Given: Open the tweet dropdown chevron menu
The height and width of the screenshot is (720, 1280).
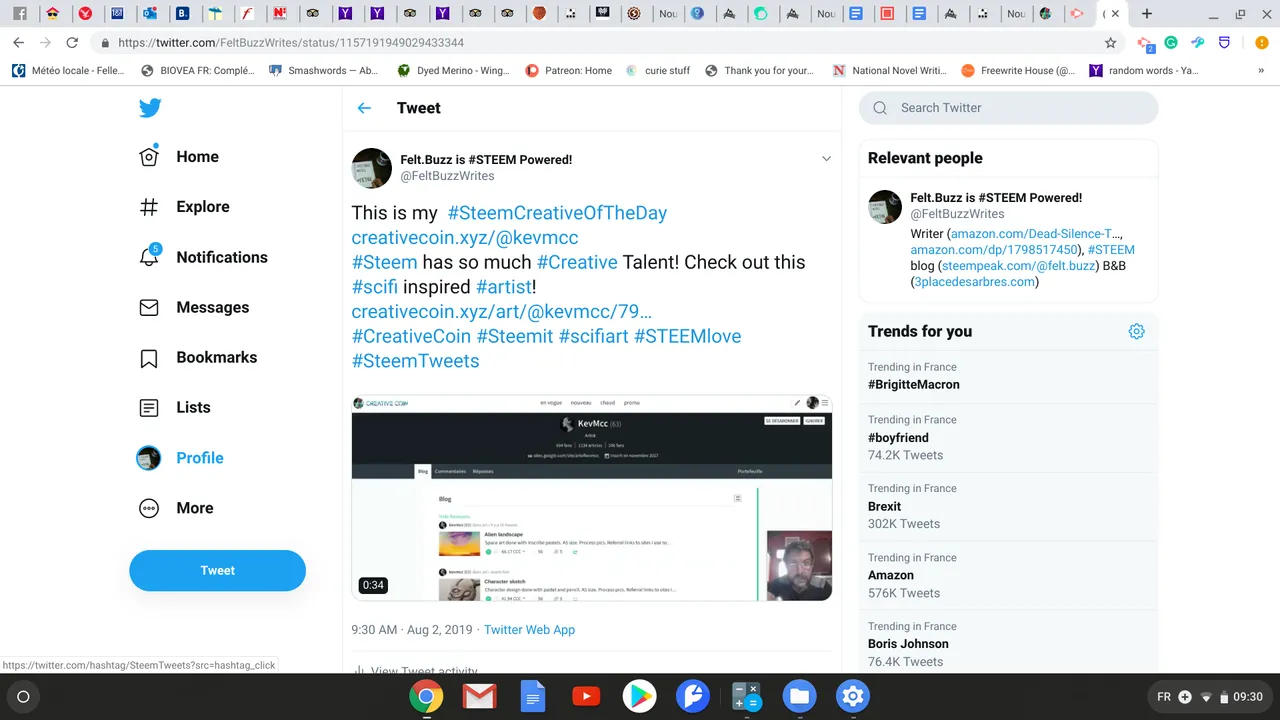Looking at the screenshot, I should [x=826, y=159].
